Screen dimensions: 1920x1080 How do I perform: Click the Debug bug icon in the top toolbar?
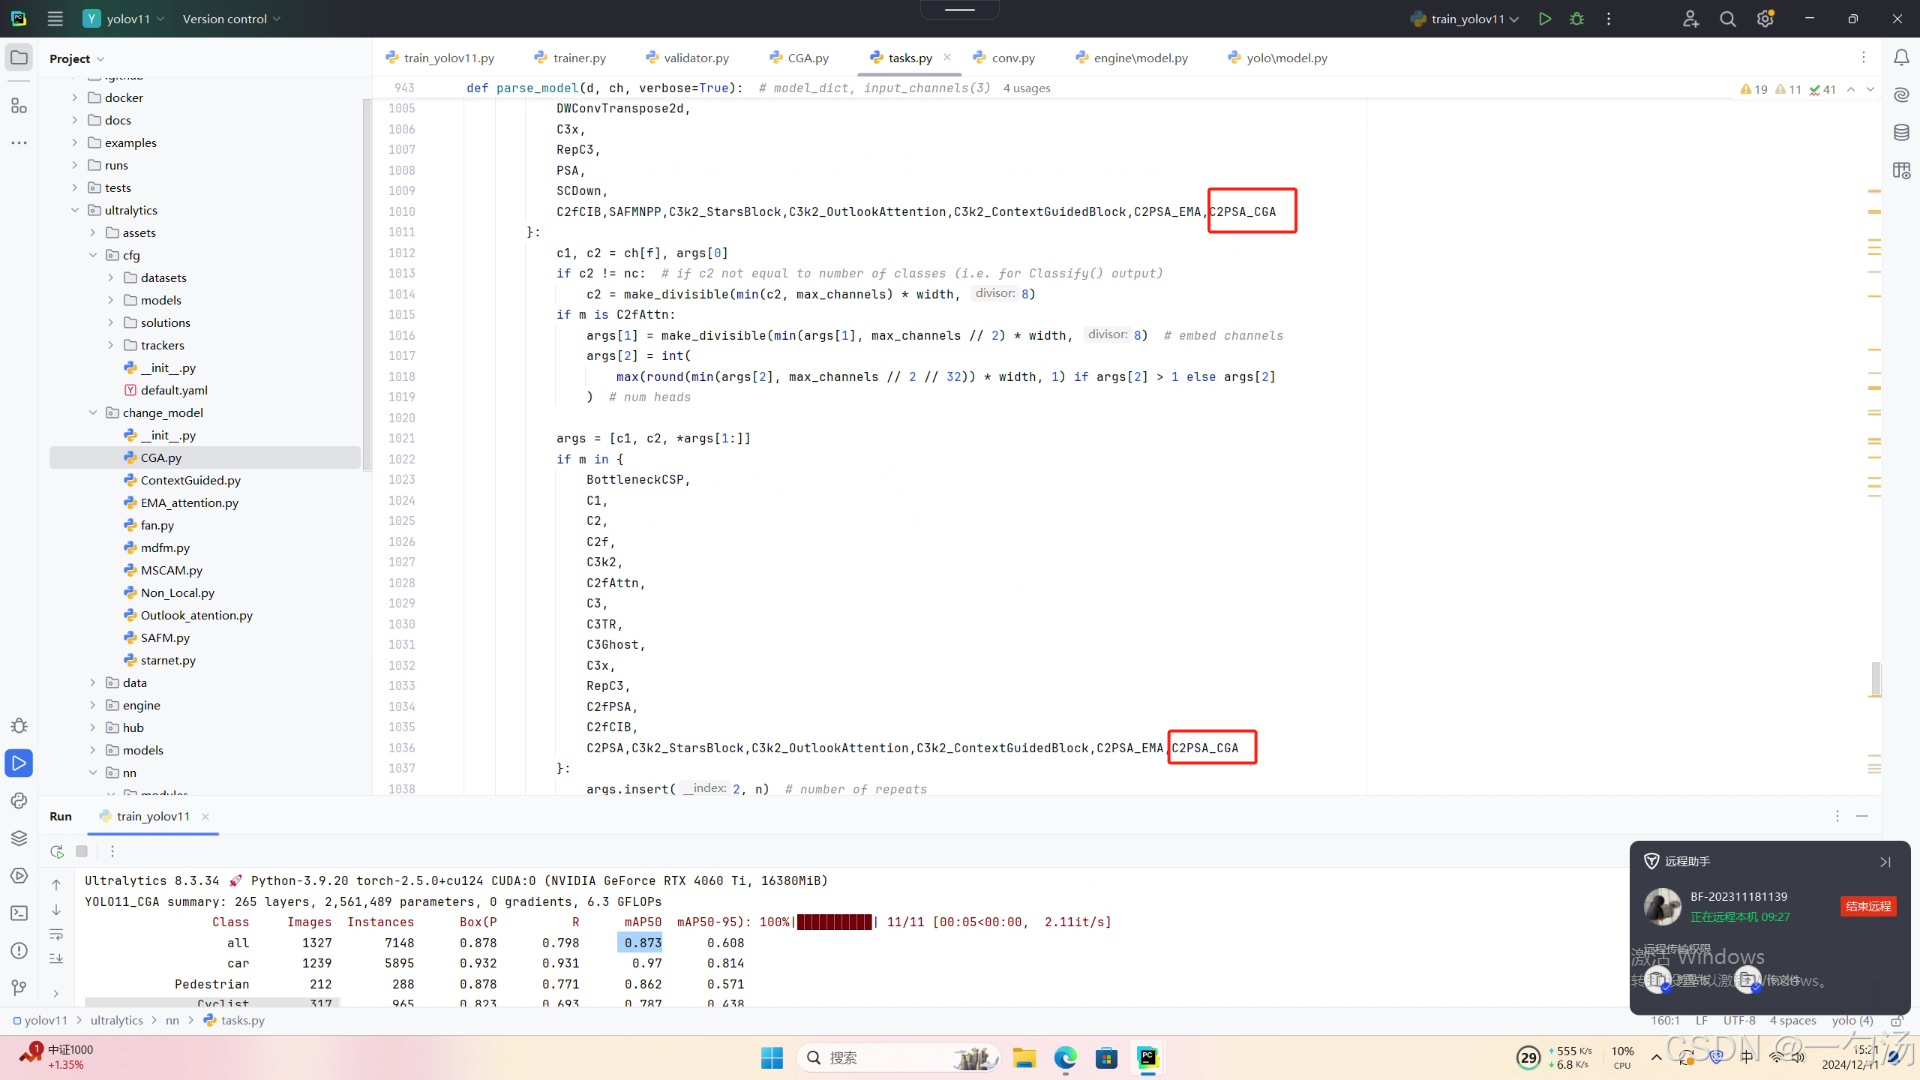(1577, 19)
